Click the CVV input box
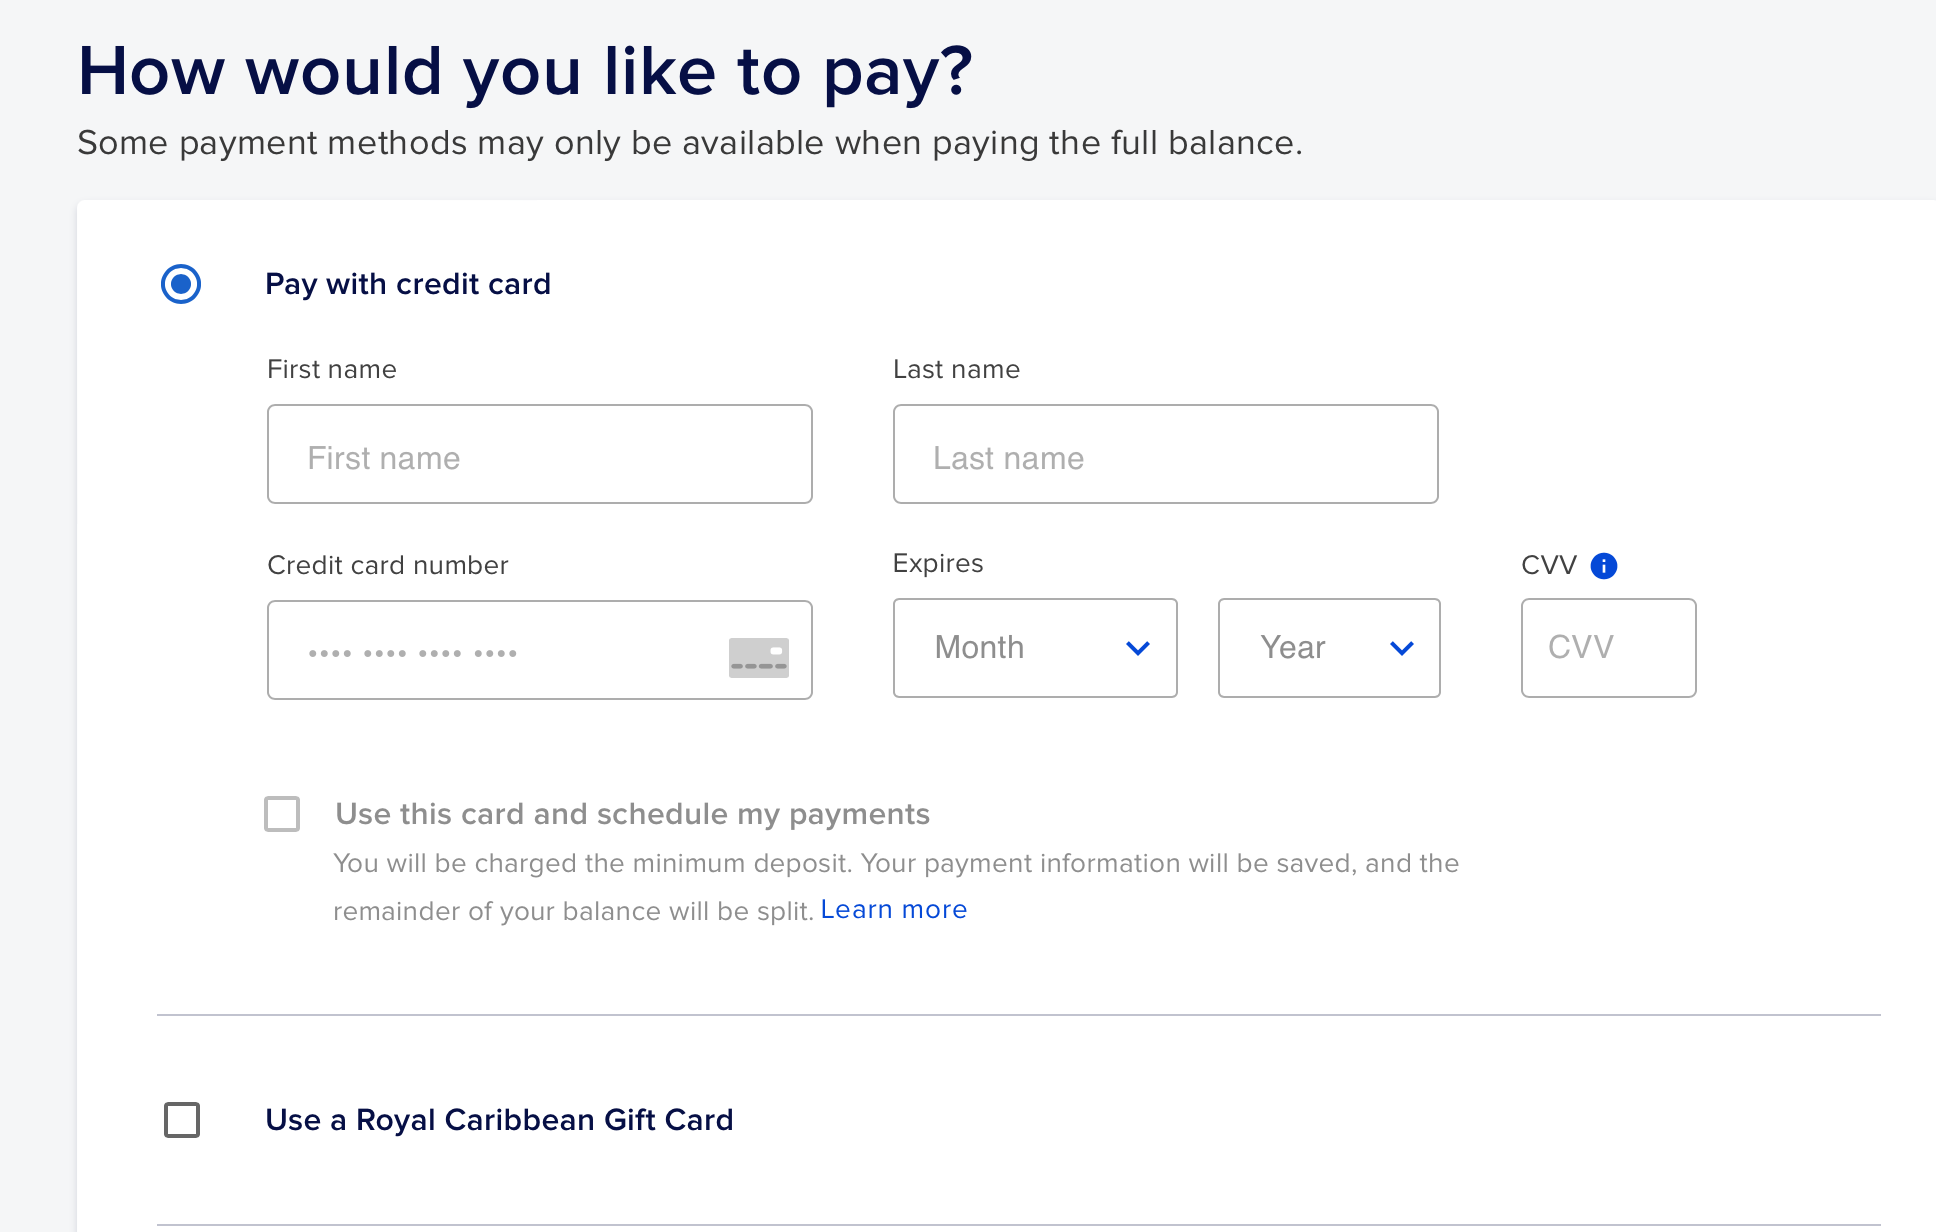This screenshot has height=1232, width=1936. pyautogui.click(x=1609, y=648)
